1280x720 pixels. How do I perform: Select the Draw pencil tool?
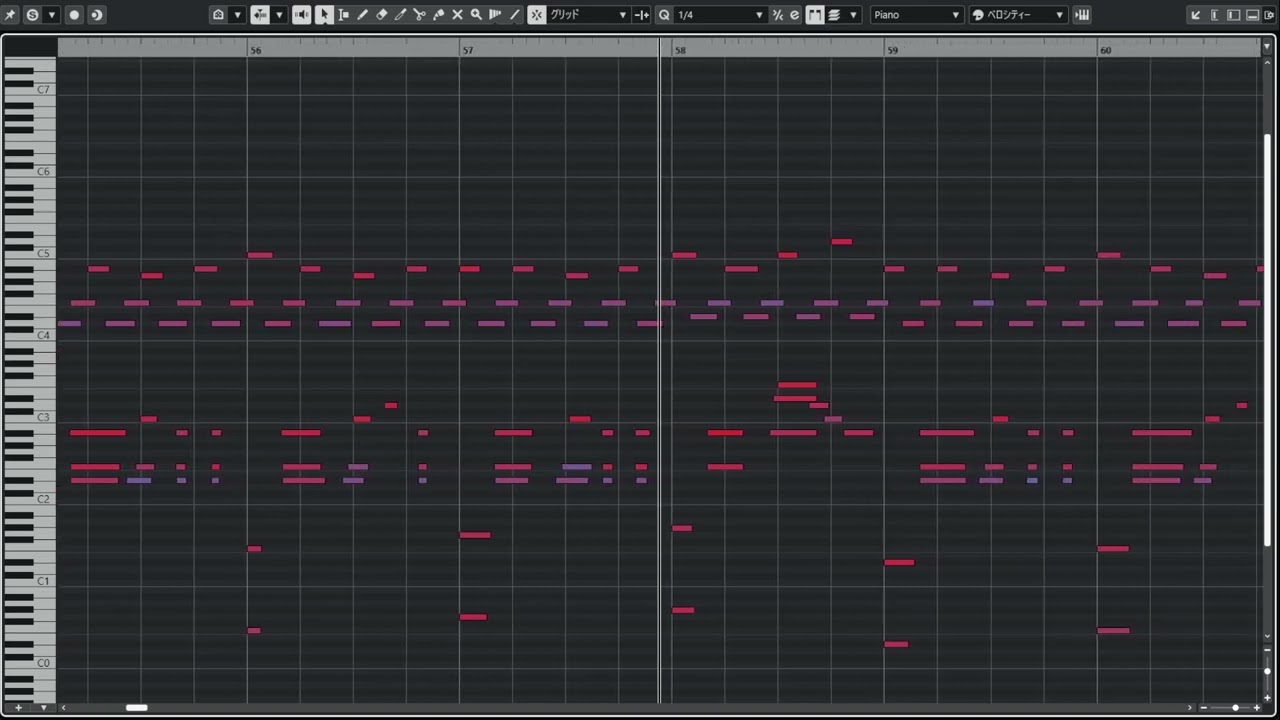click(x=362, y=15)
